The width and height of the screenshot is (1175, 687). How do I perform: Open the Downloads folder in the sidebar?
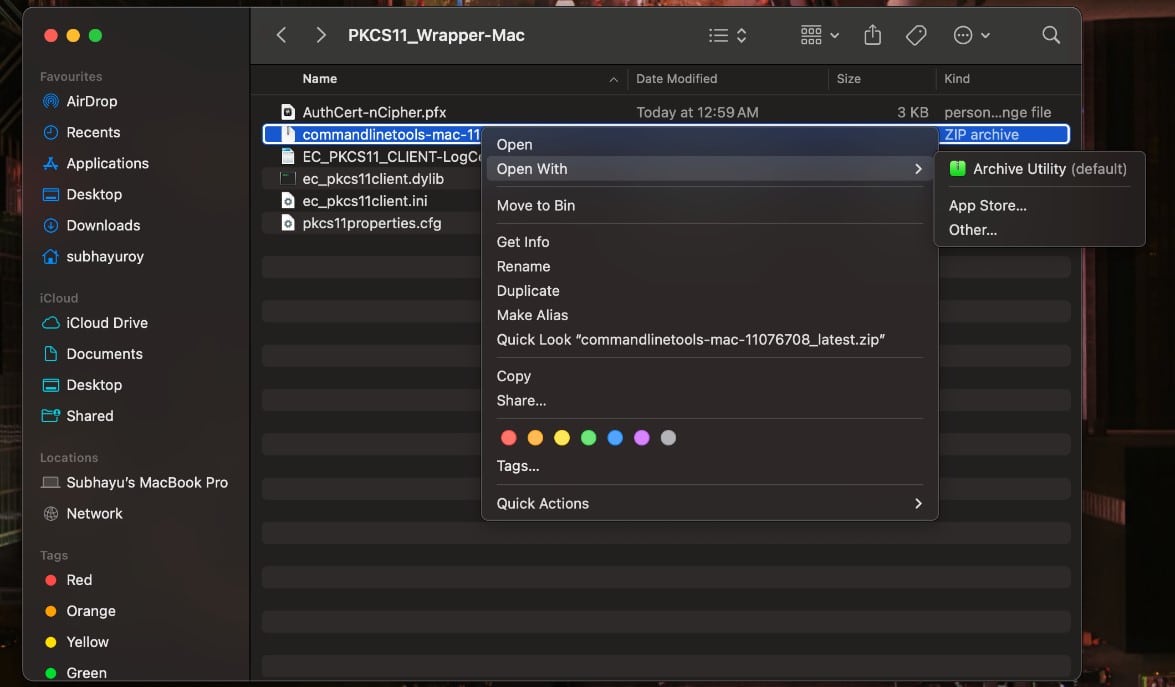pyautogui.click(x=103, y=225)
